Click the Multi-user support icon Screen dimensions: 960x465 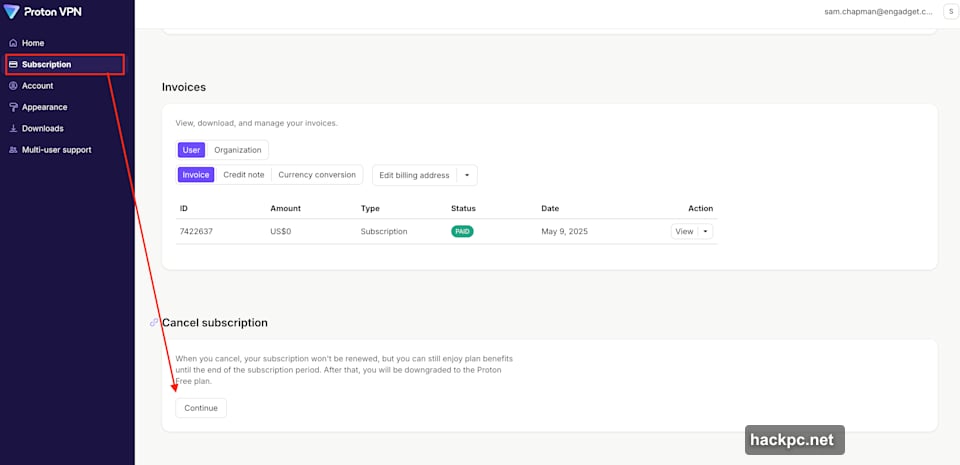pyautogui.click(x=13, y=150)
